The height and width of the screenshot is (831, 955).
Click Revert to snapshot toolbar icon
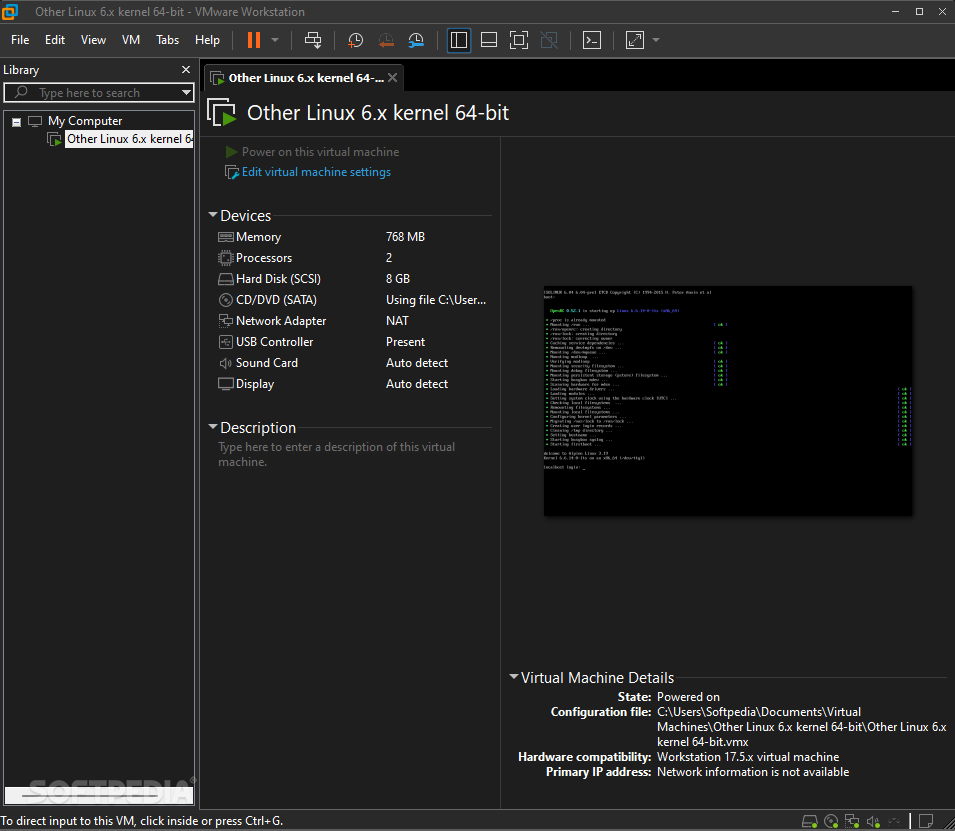[x=386, y=40]
